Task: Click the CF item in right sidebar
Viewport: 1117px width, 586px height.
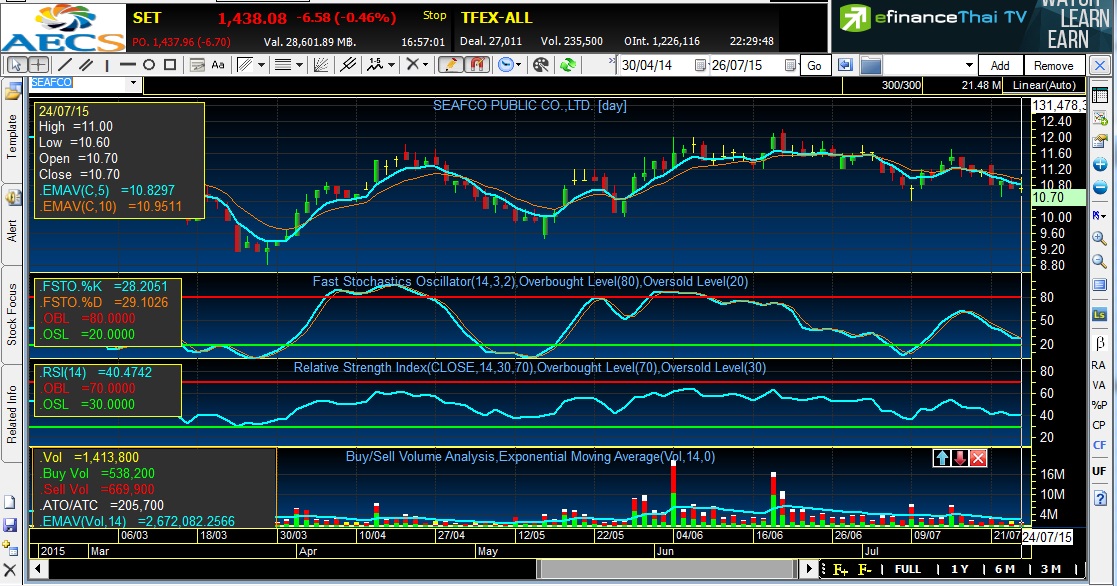Action: [1098, 445]
